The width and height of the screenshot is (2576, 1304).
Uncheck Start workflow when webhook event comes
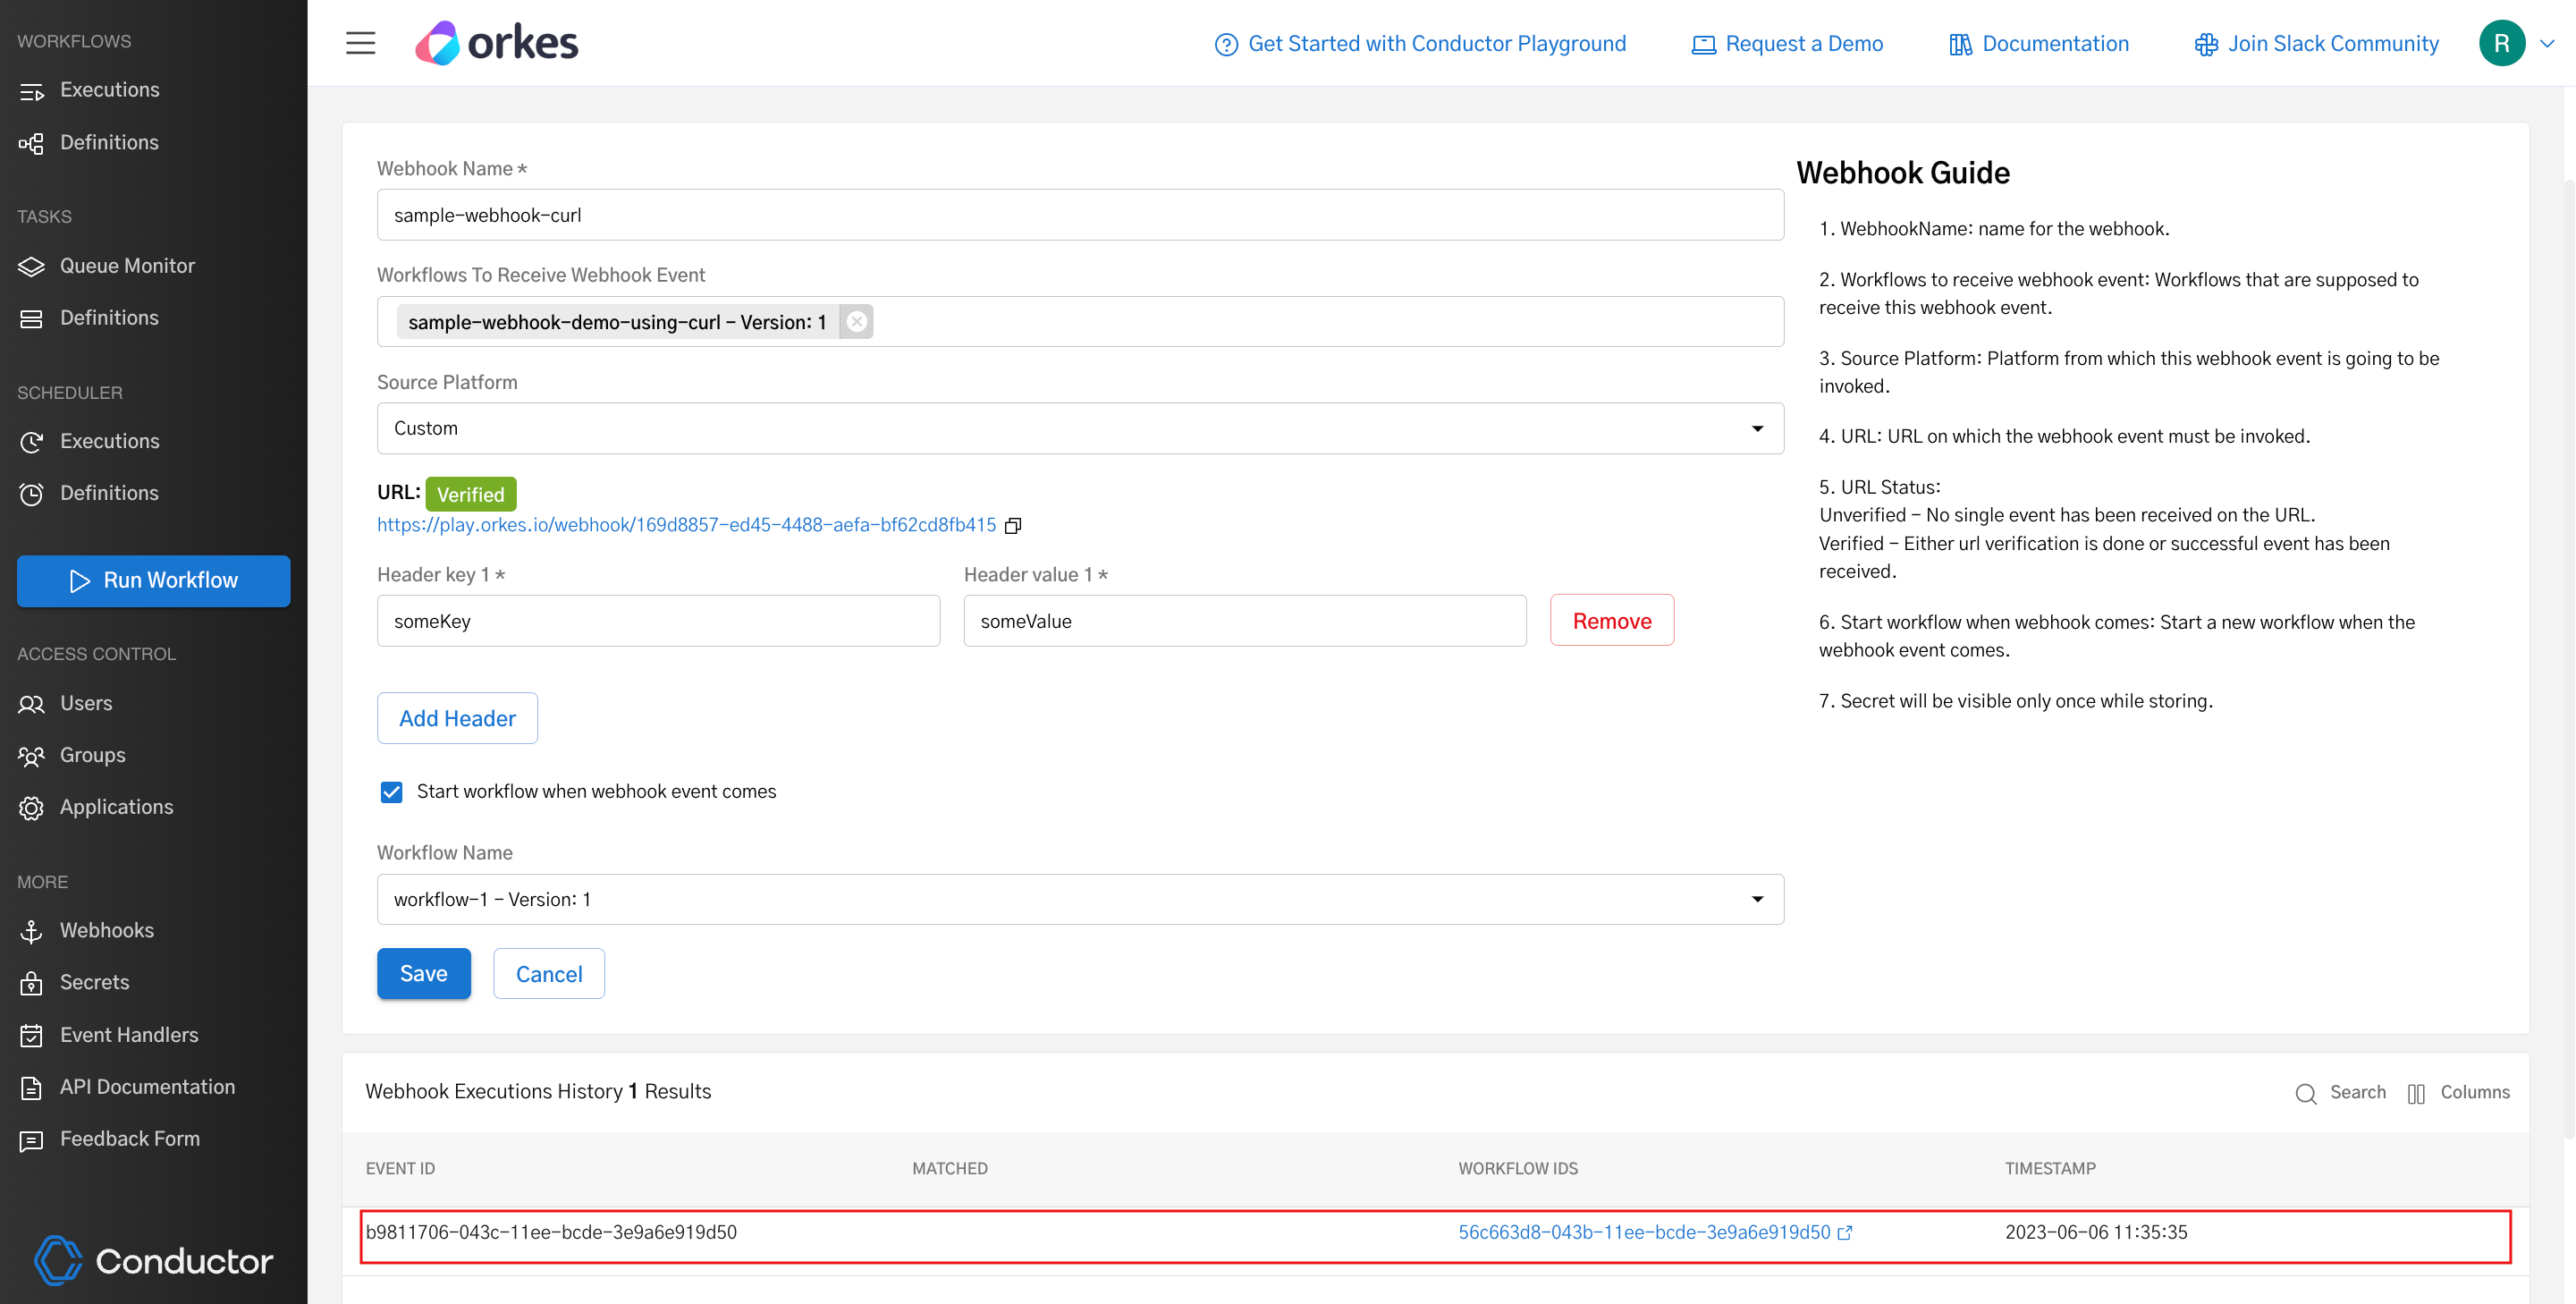[391, 791]
